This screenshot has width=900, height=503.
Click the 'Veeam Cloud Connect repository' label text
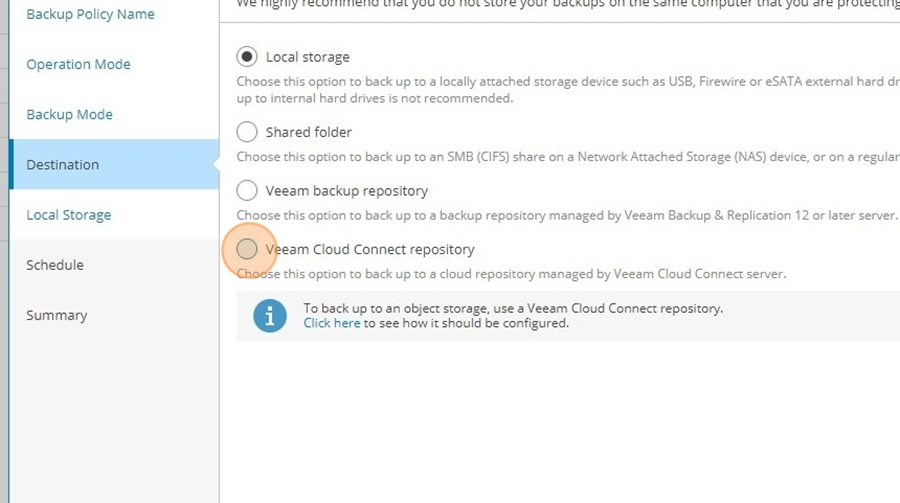tap(370, 249)
